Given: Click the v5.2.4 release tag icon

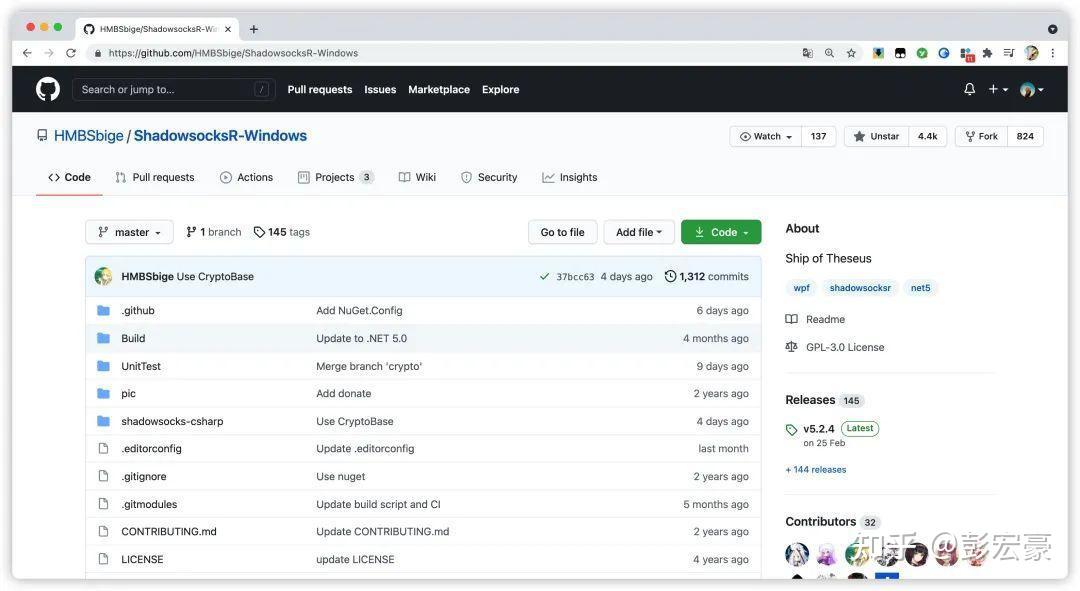Looking at the screenshot, I should [x=792, y=430].
